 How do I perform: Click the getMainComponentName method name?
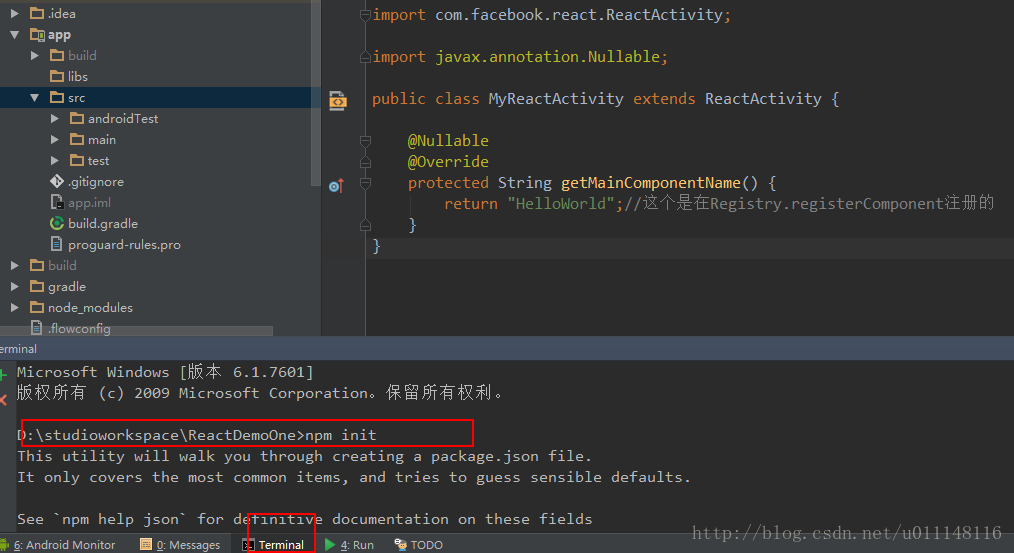tap(651, 183)
